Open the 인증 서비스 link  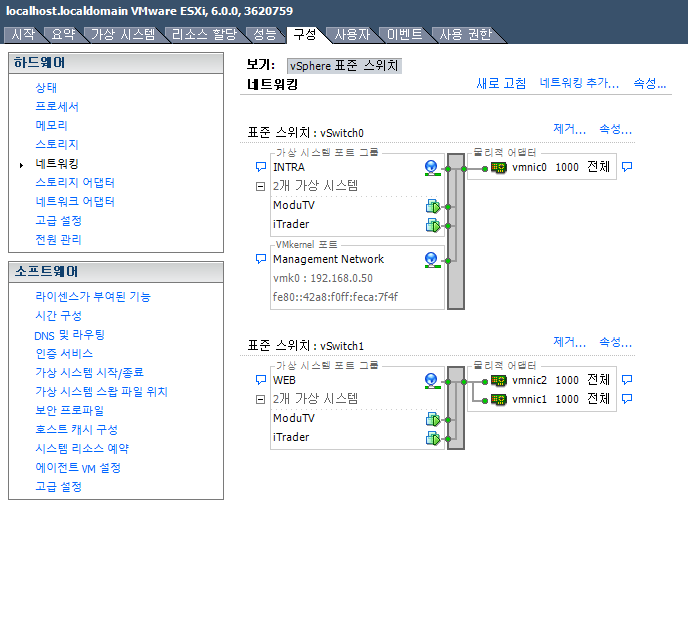(64, 354)
